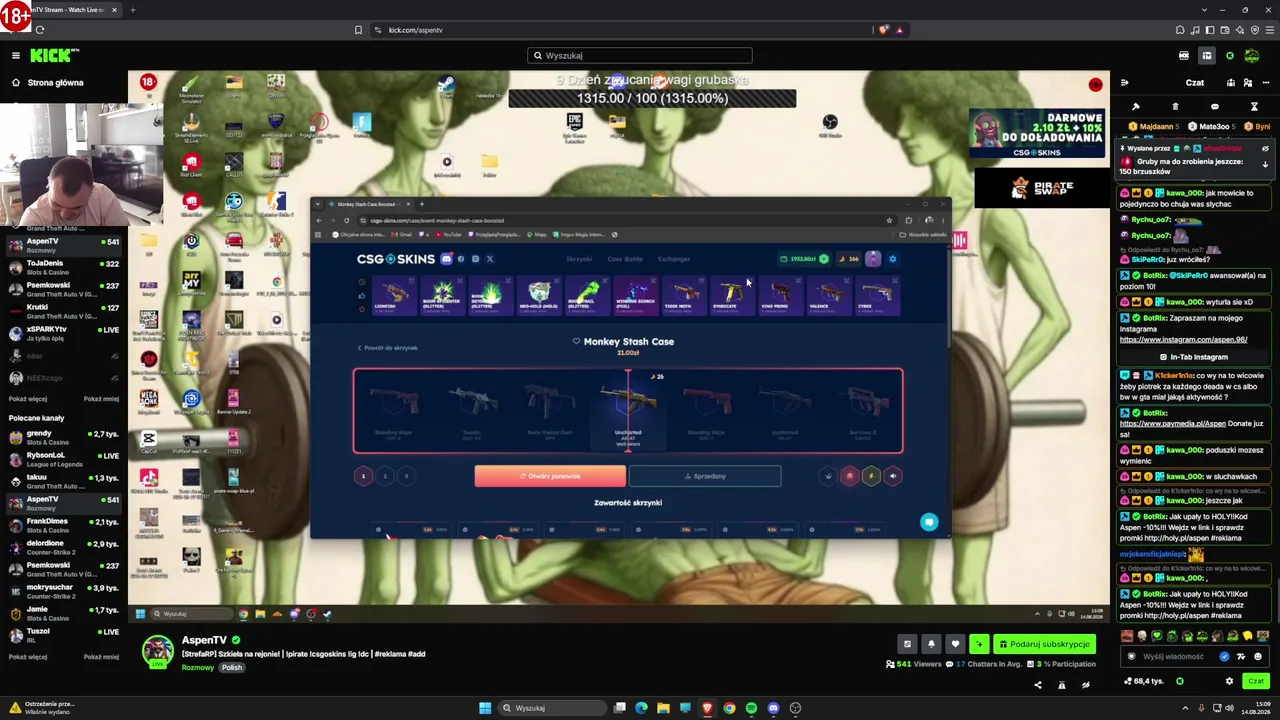Click the Windows taskbar search box
Image resolution: width=1280 pixels, height=720 pixels.
[552, 708]
